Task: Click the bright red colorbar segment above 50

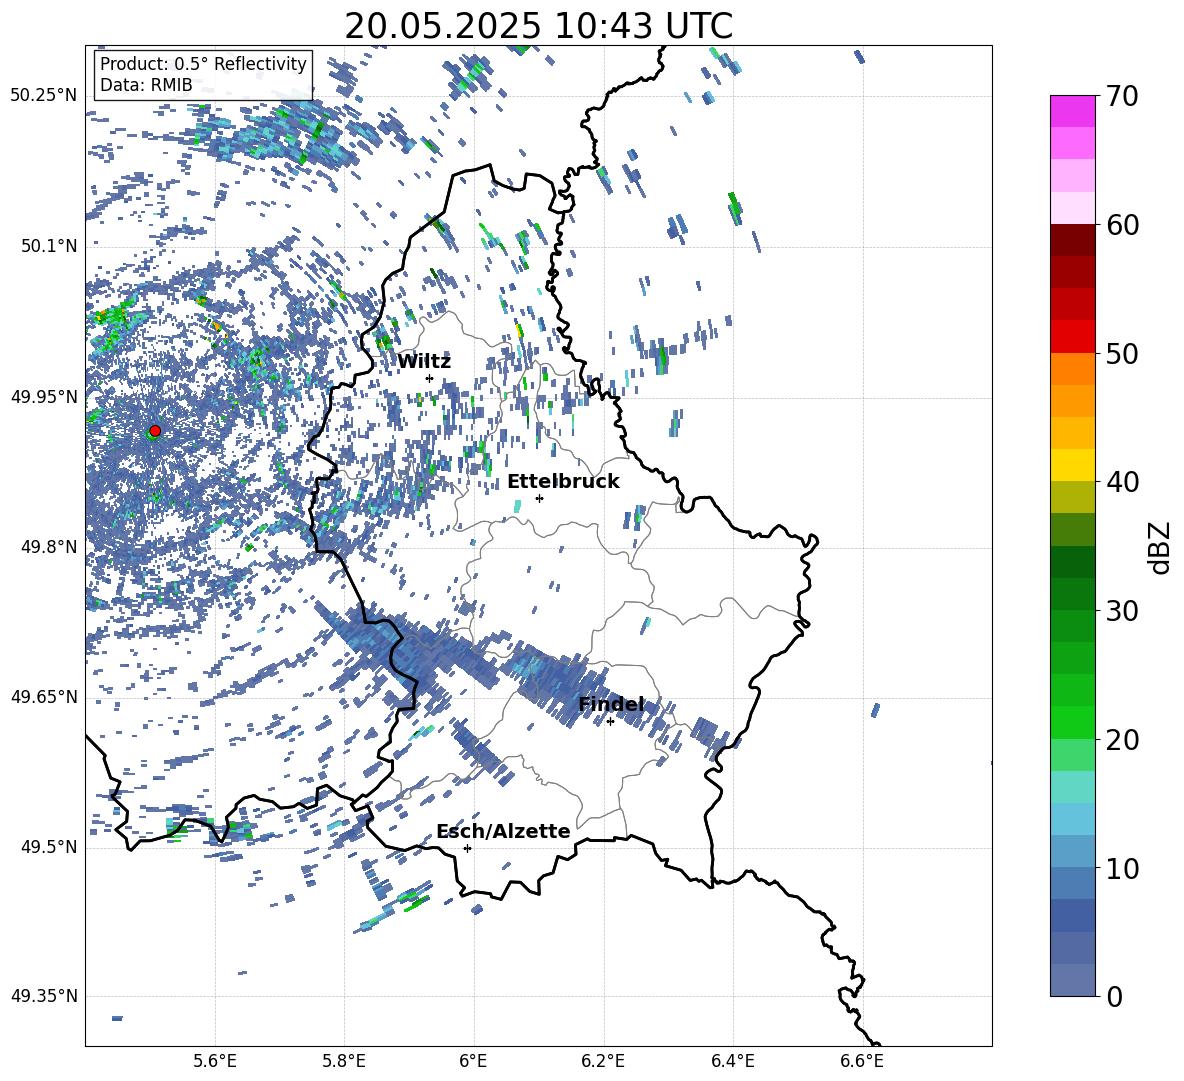Action: coord(1072,336)
